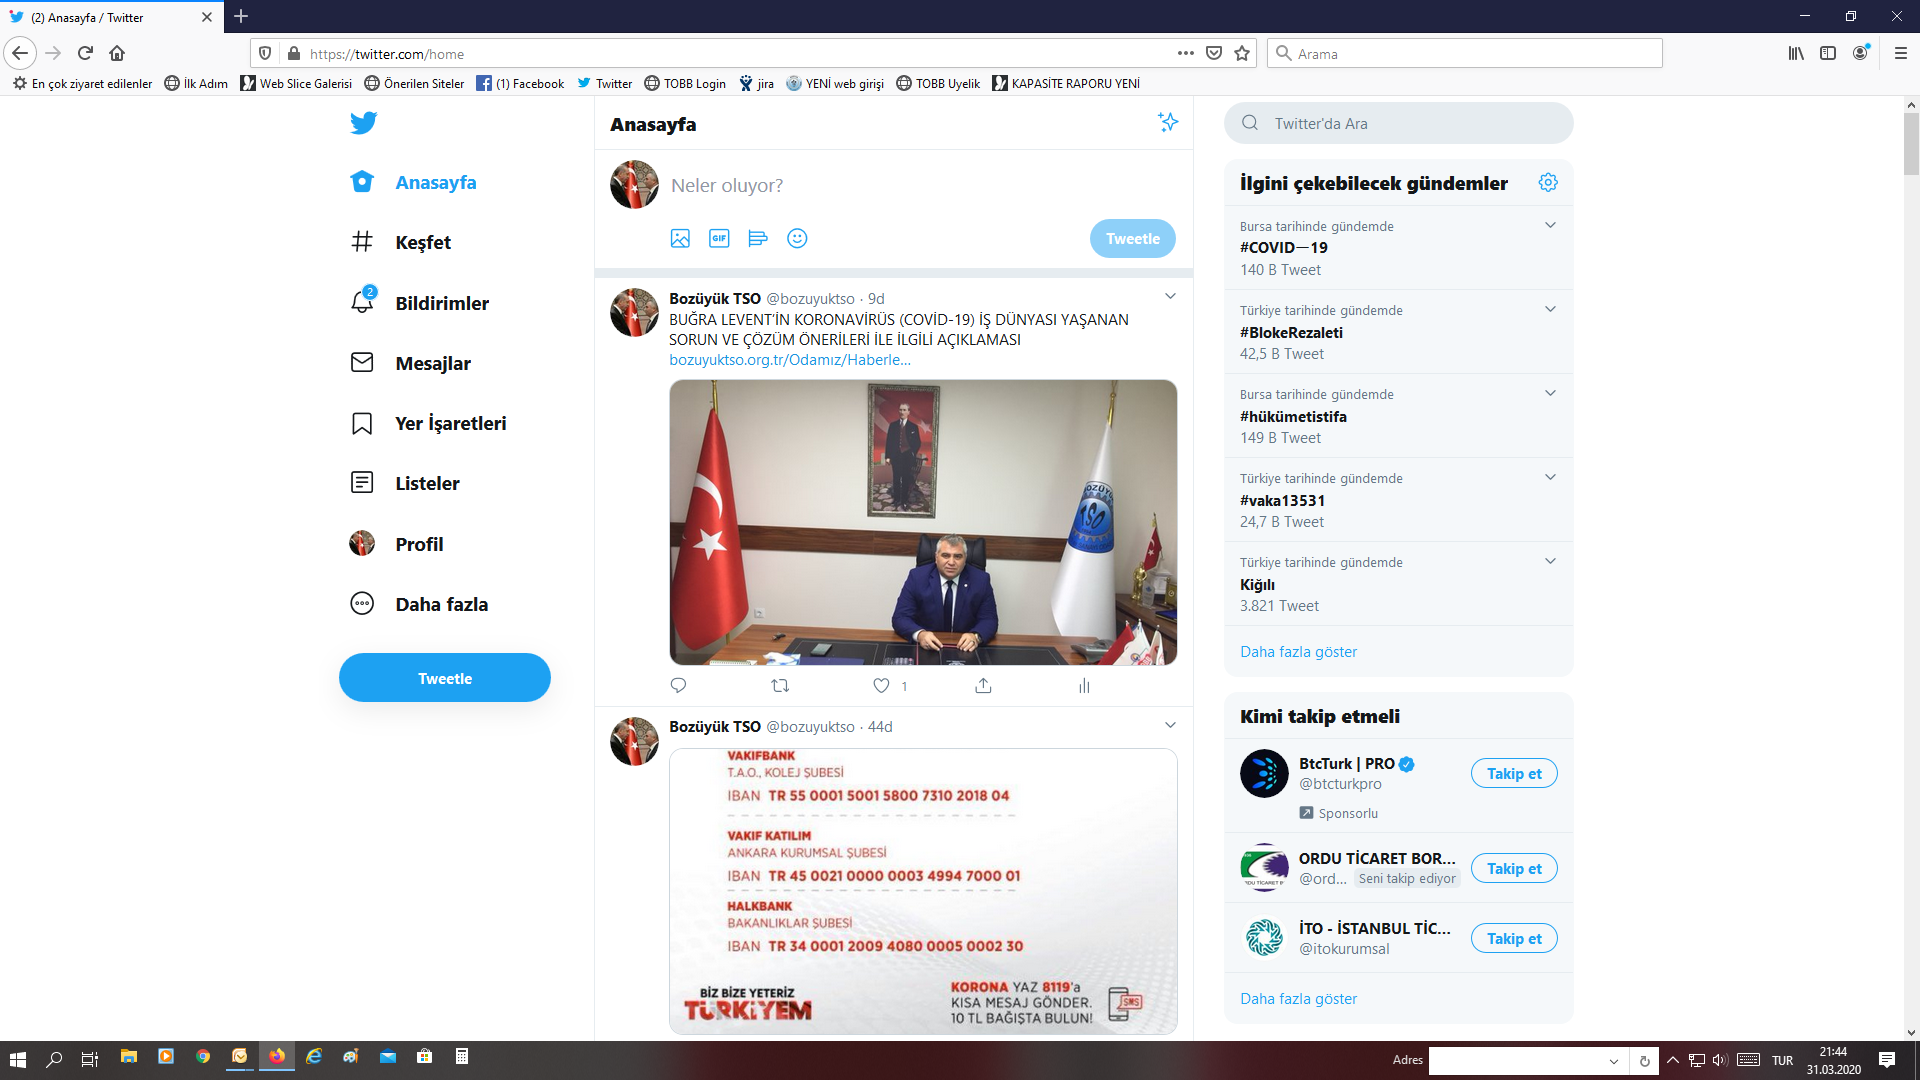The height and width of the screenshot is (1080, 1920).
Task: Open page actions three dots
Action: [x=1186, y=53]
